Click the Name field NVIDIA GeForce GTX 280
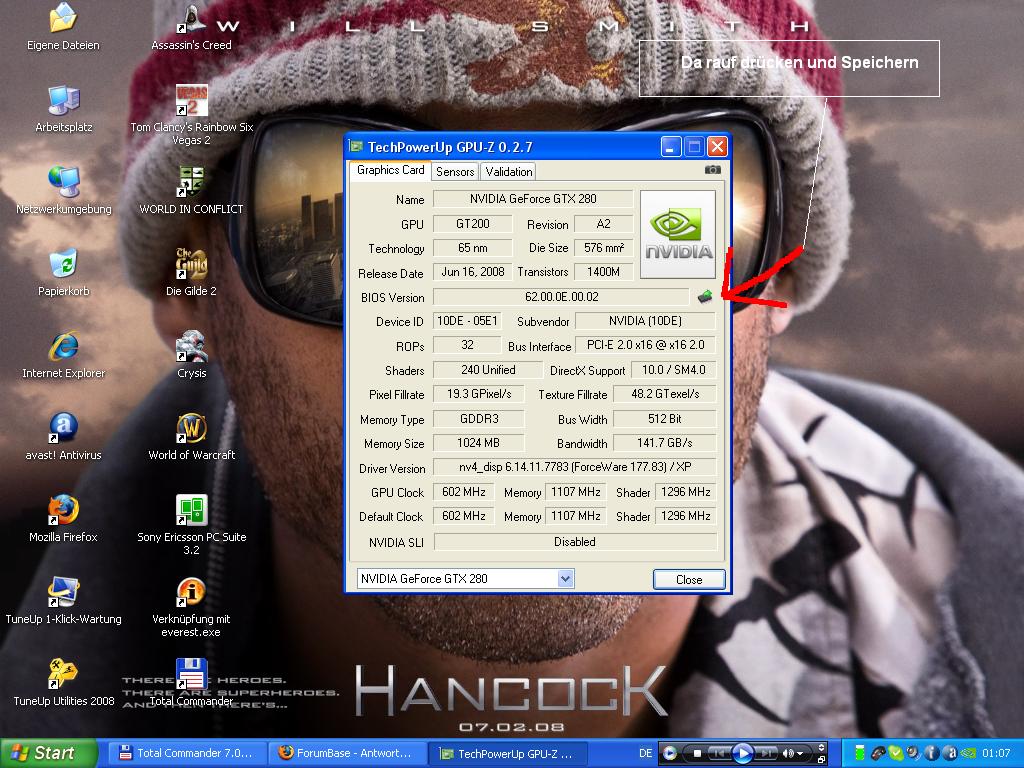Viewport: 1024px width, 768px height. pos(533,199)
